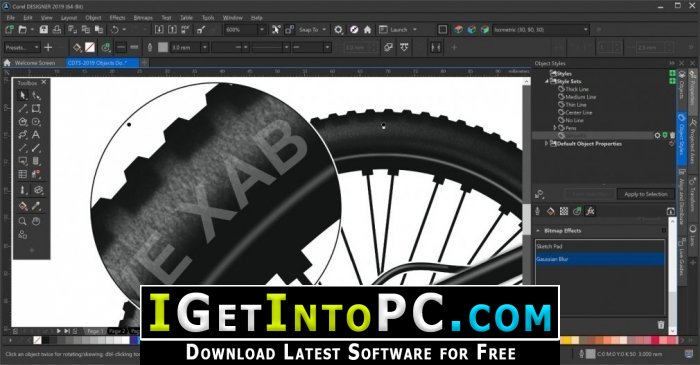Choose the Text tool in Toolbox

tap(36, 135)
